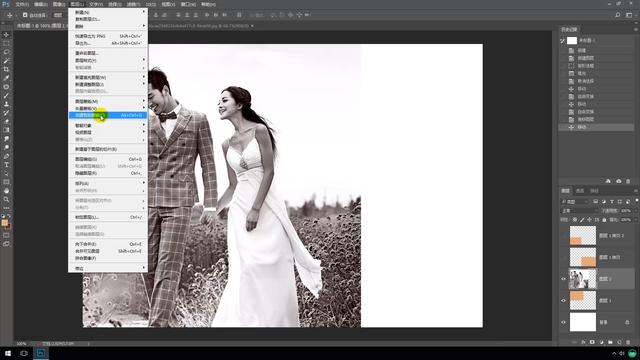Click the layer fill value field
The height and width of the screenshot is (360, 640).
626,220
